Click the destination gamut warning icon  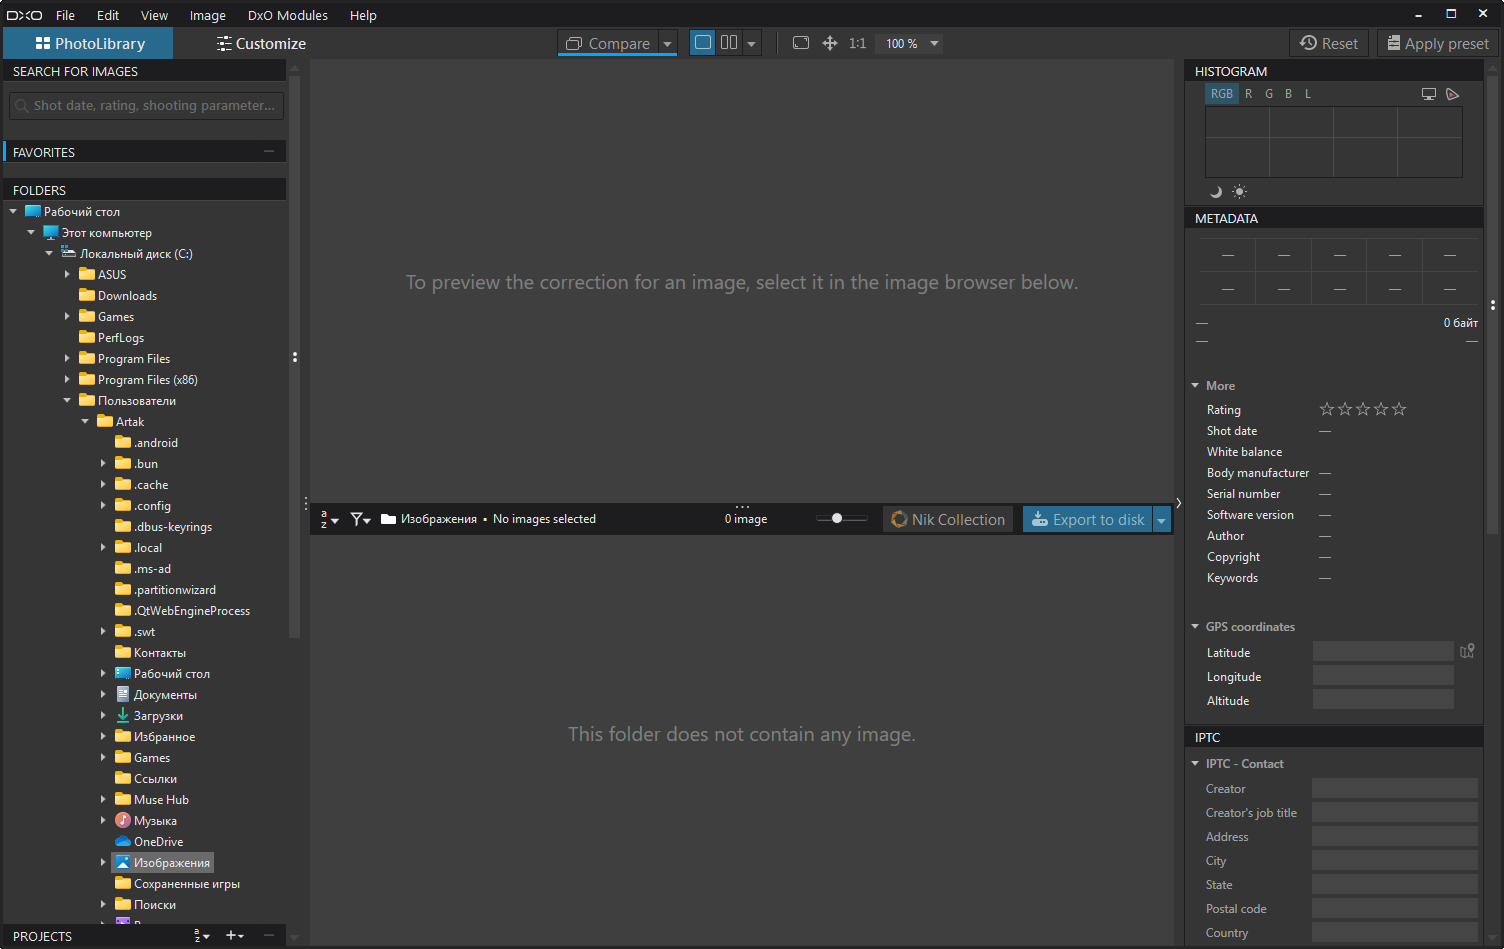click(x=1453, y=94)
